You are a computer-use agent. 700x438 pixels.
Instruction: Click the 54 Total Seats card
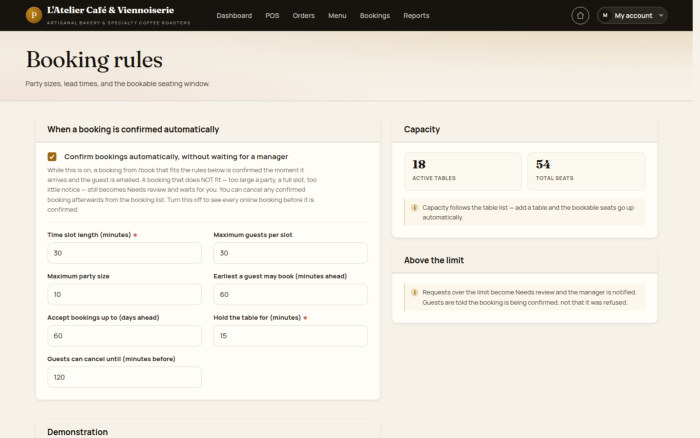pyautogui.click(x=586, y=171)
